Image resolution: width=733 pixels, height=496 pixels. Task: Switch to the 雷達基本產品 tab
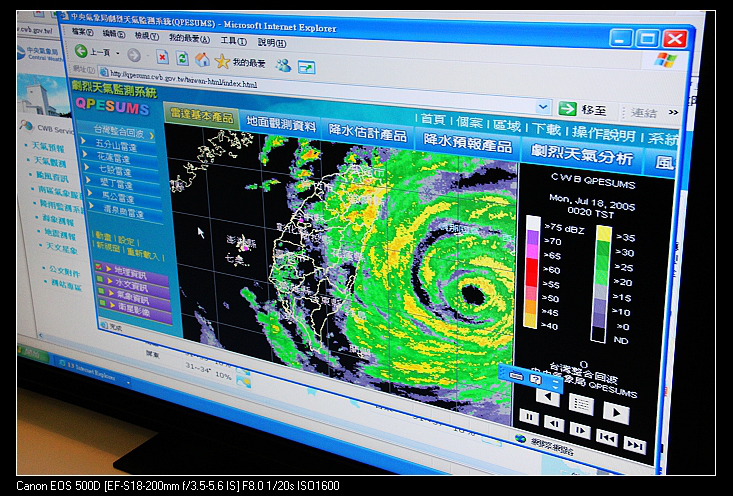pyautogui.click(x=202, y=115)
